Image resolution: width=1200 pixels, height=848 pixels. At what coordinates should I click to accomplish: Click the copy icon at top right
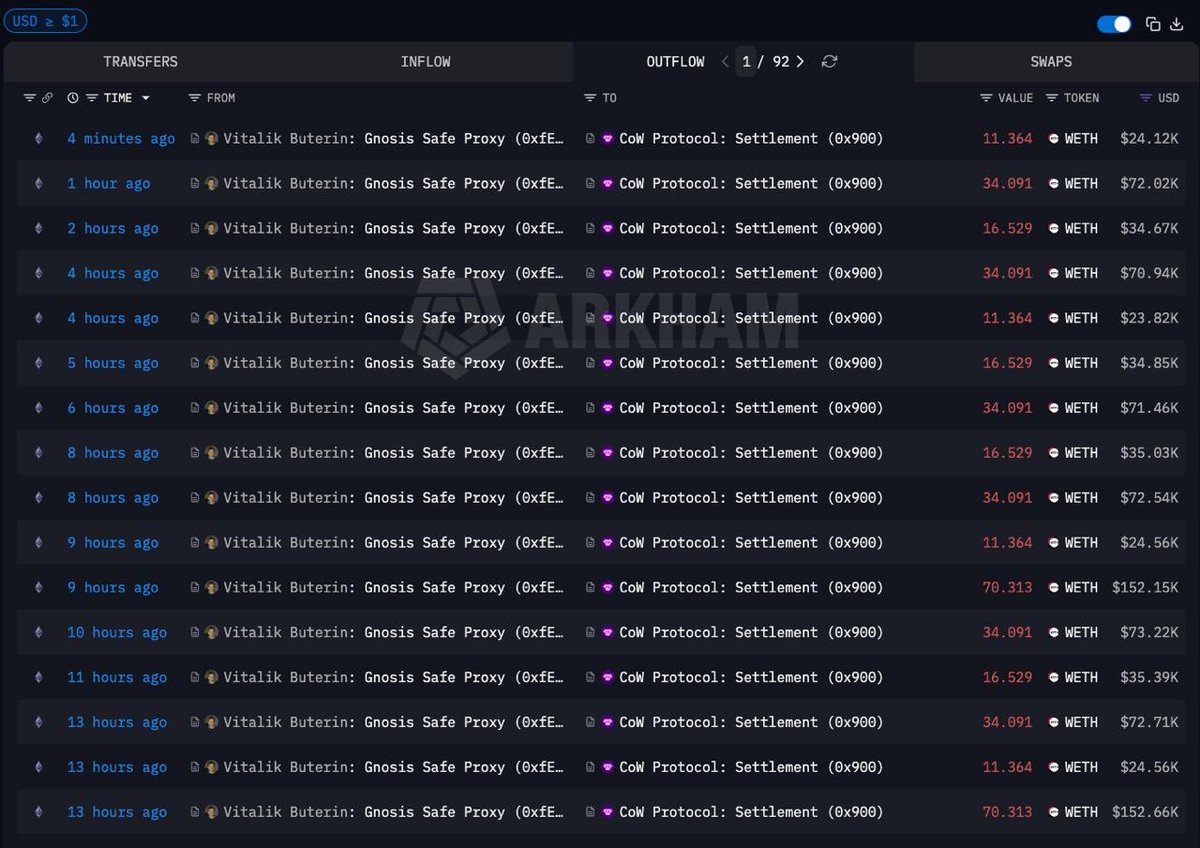click(x=1153, y=24)
